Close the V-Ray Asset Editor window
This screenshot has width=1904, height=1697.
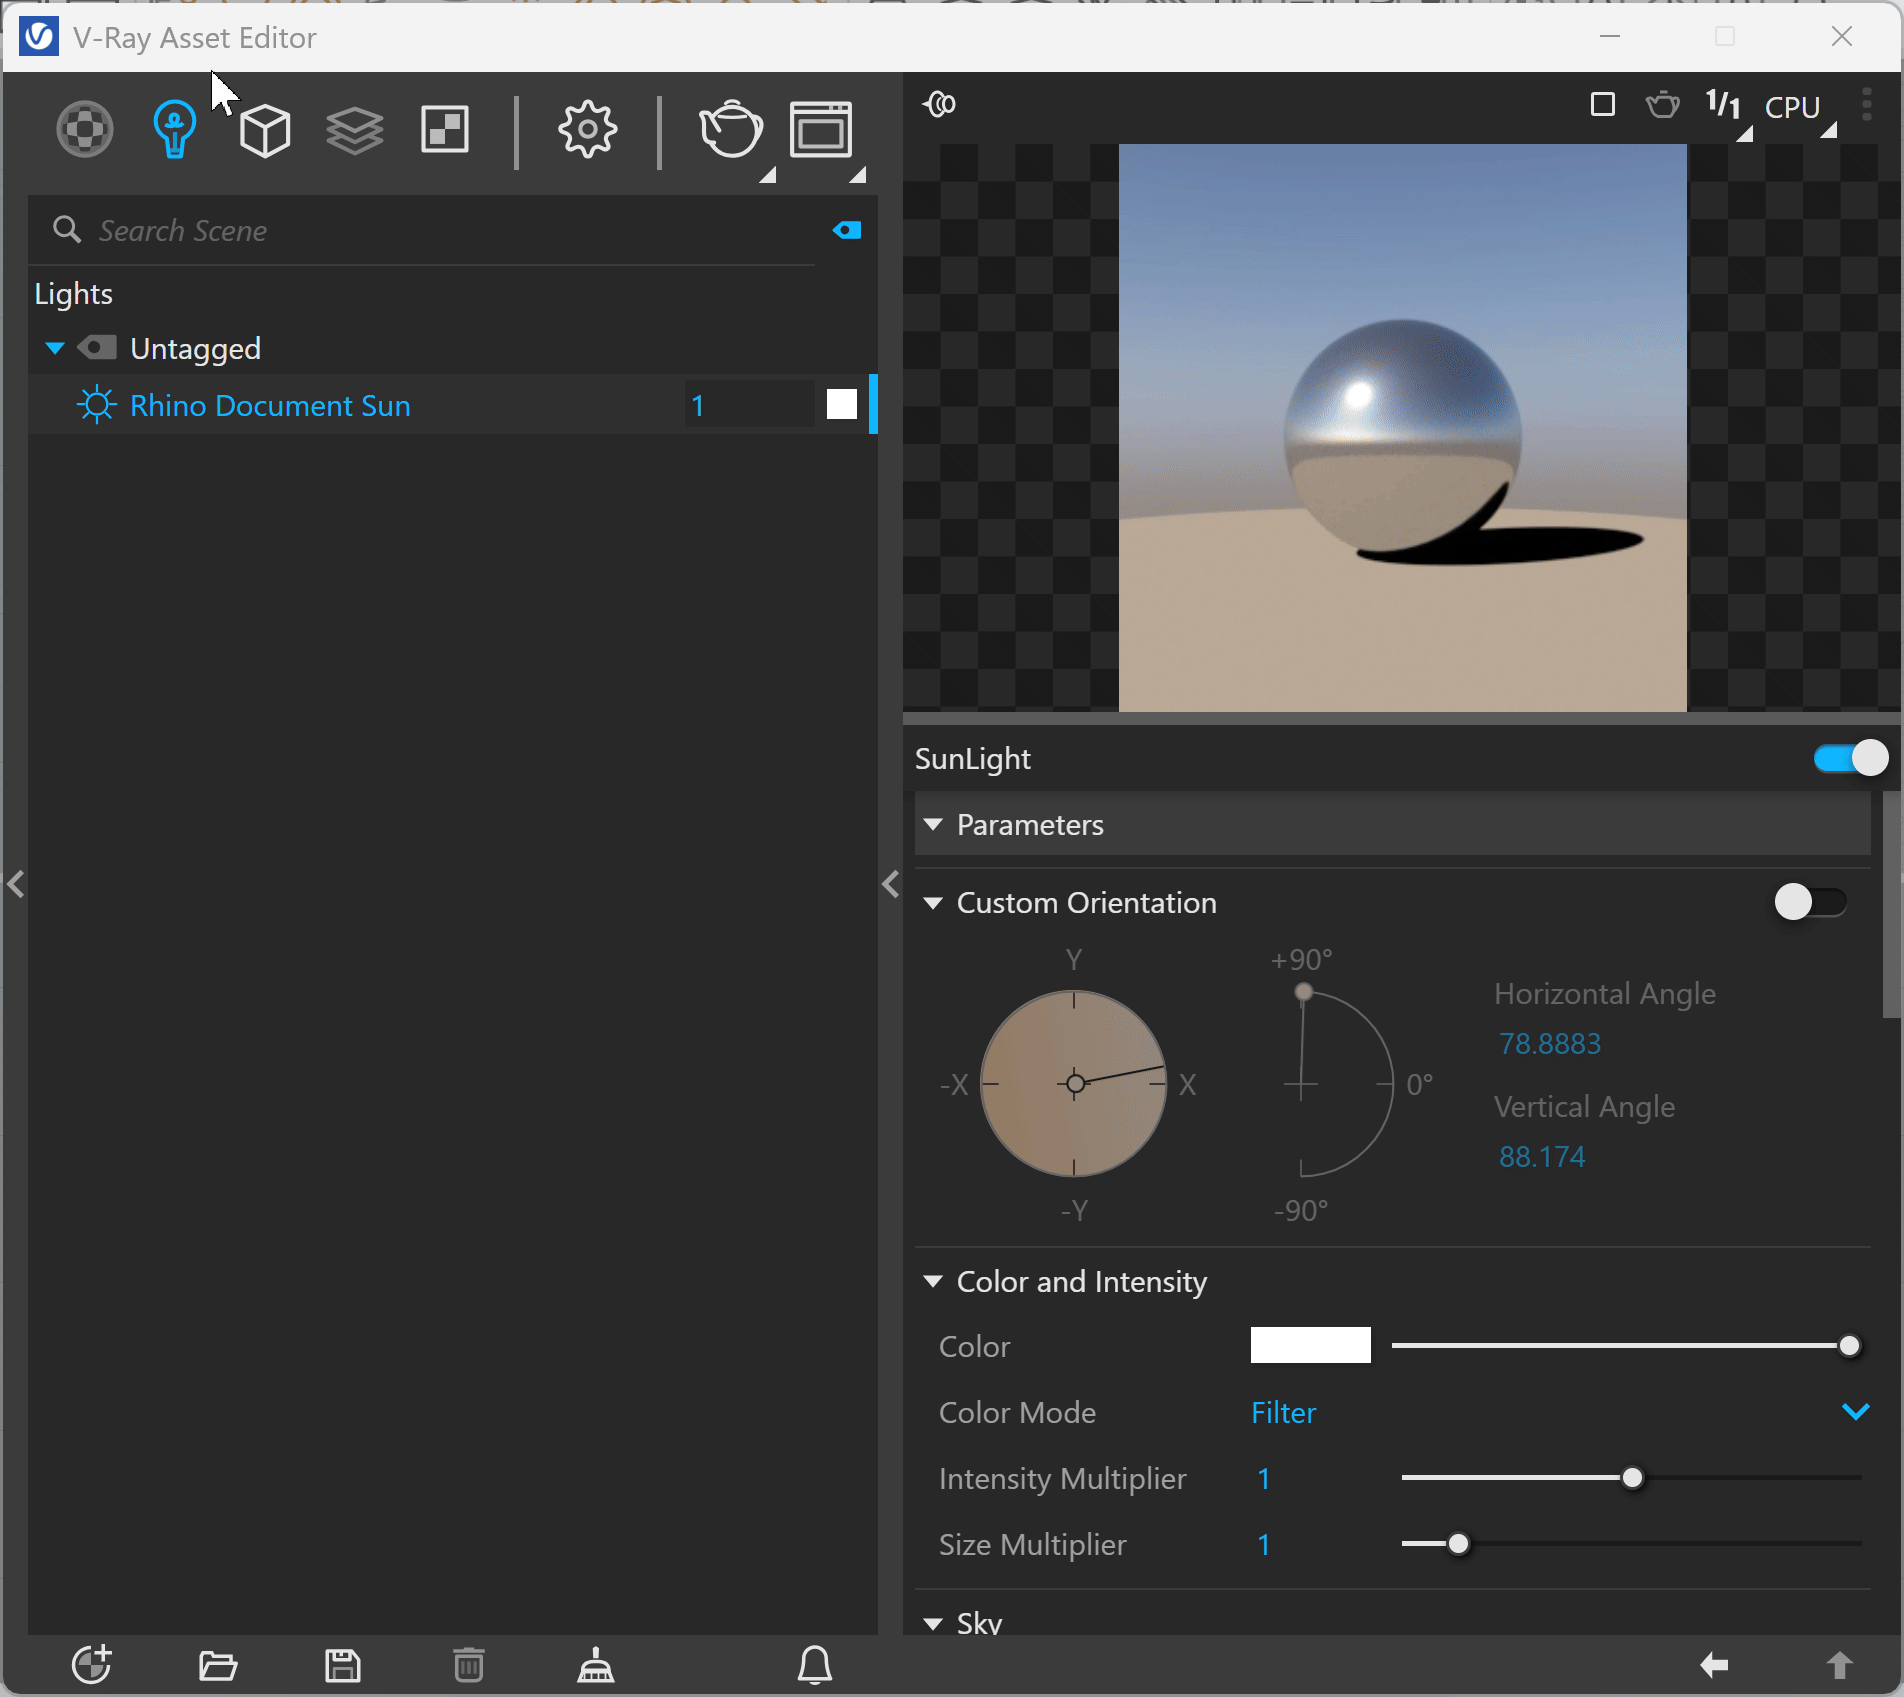click(x=1842, y=37)
